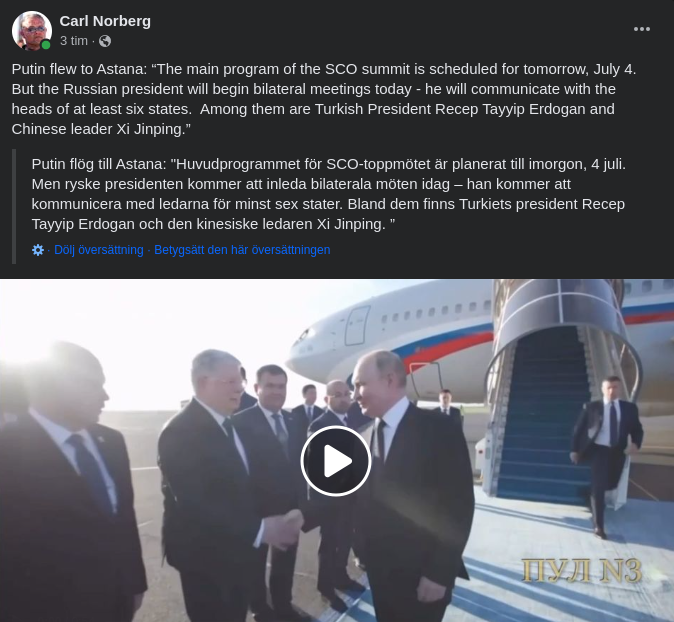Open the "3 tim" post timestamp
Image resolution: width=674 pixels, height=622 pixels.
click(x=74, y=41)
